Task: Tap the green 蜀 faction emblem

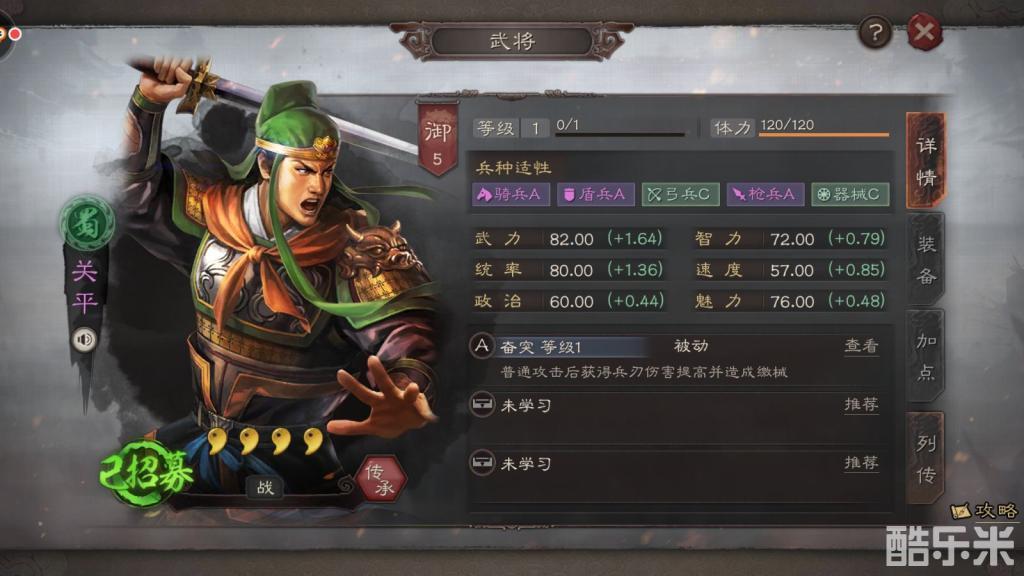Action: (x=88, y=224)
